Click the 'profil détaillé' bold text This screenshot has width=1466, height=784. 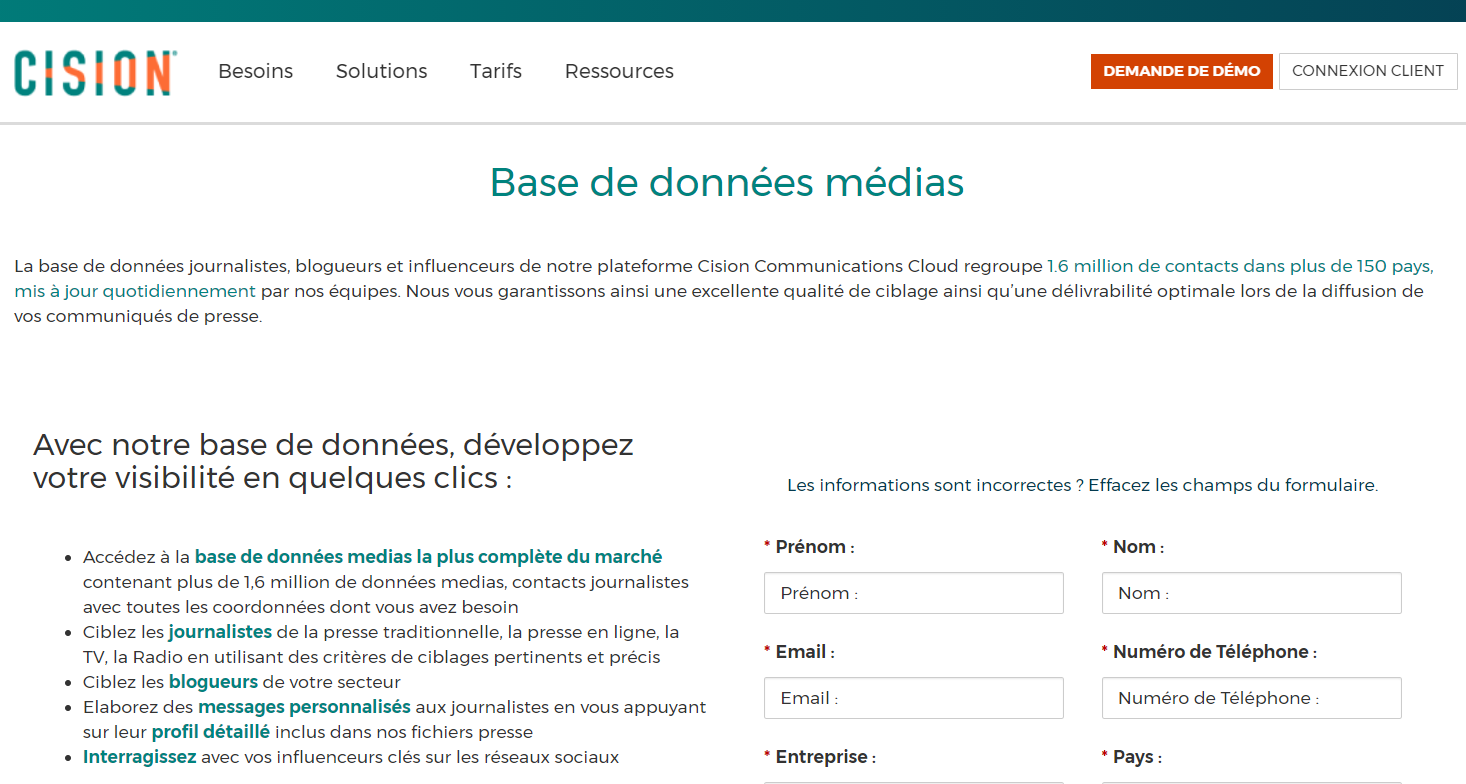(x=211, y=732)
